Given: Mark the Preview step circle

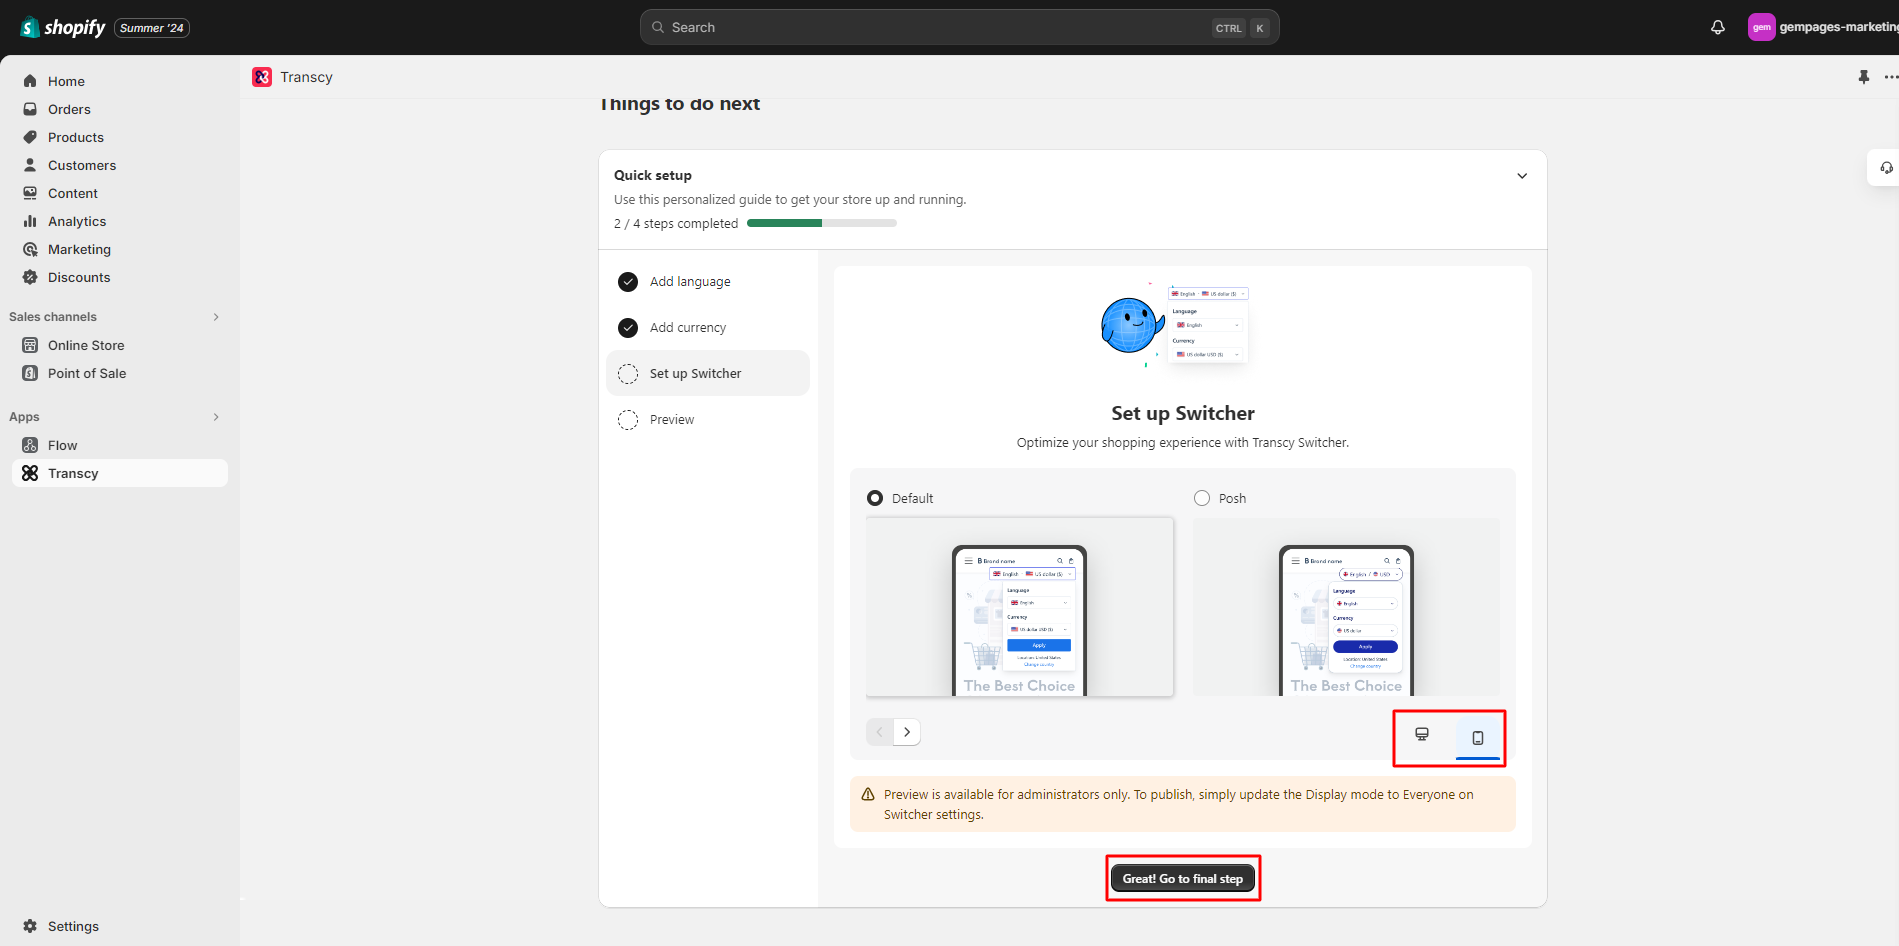Looking at the screenshot, I should 628,420.
